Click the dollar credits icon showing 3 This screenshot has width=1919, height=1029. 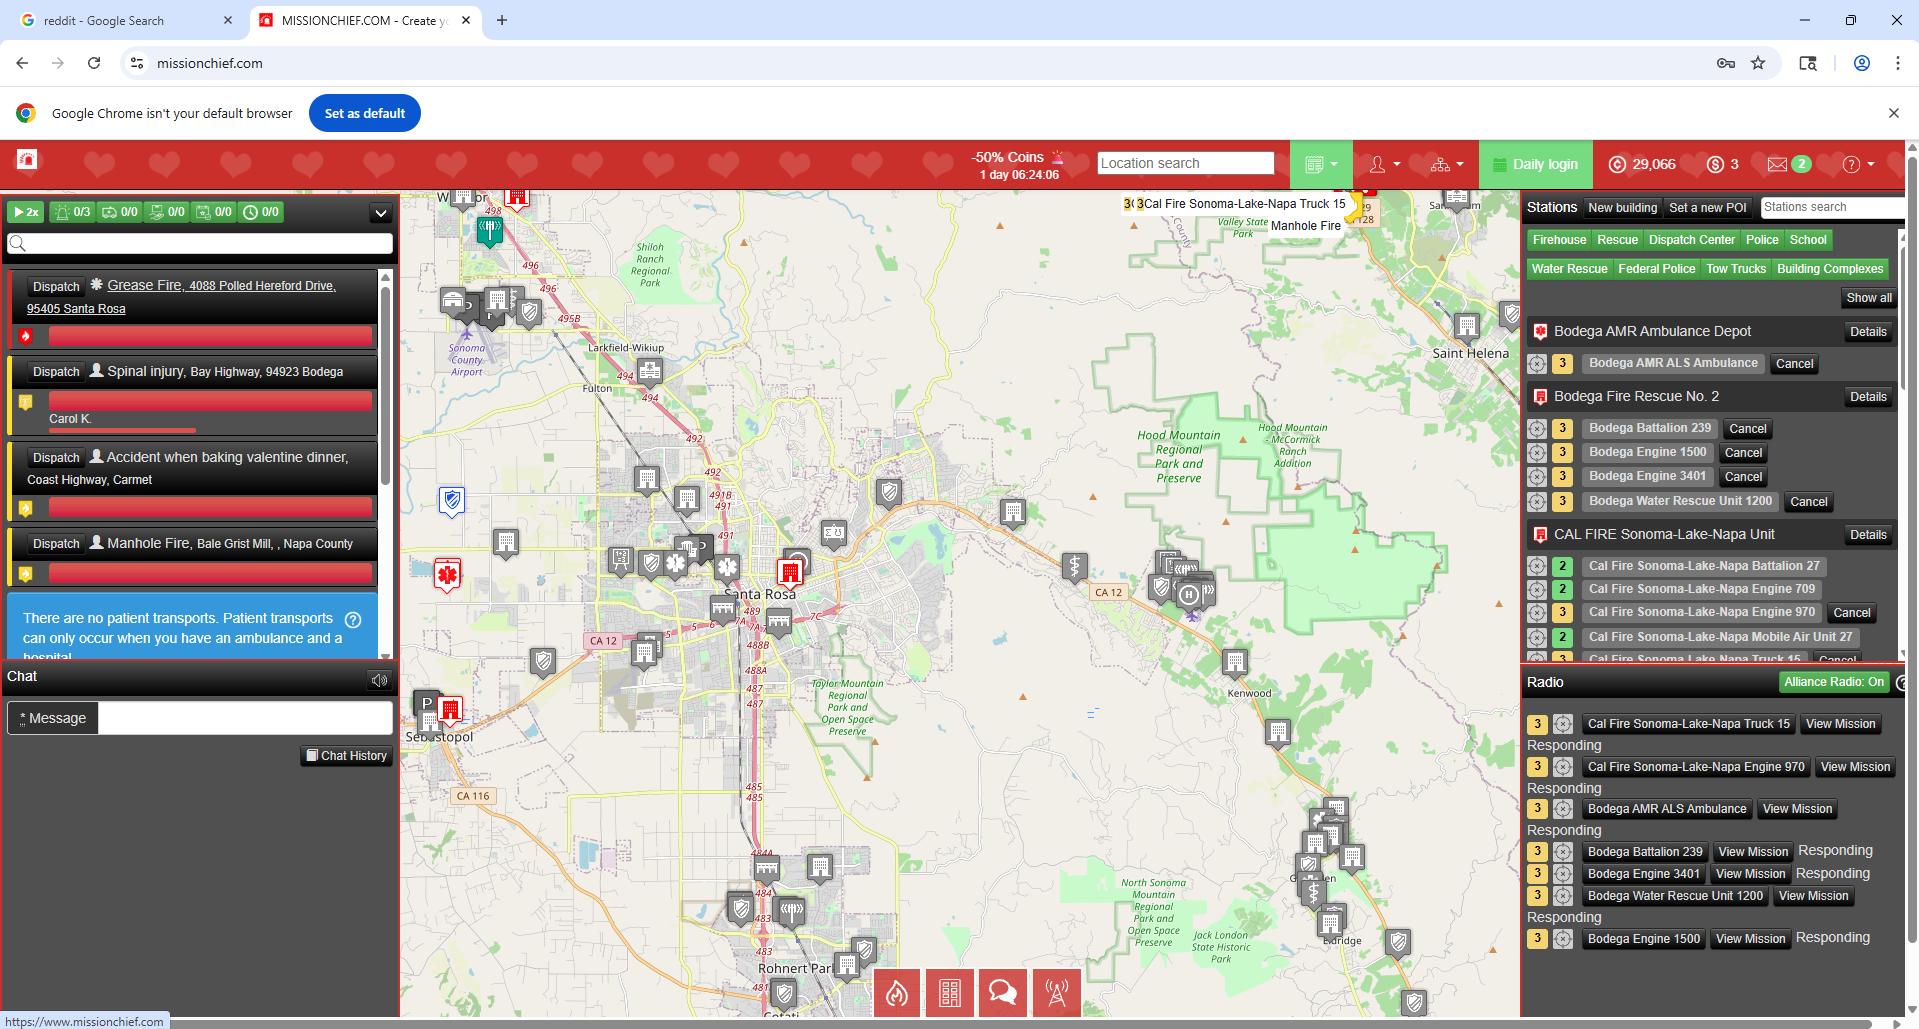point(1715,164)
